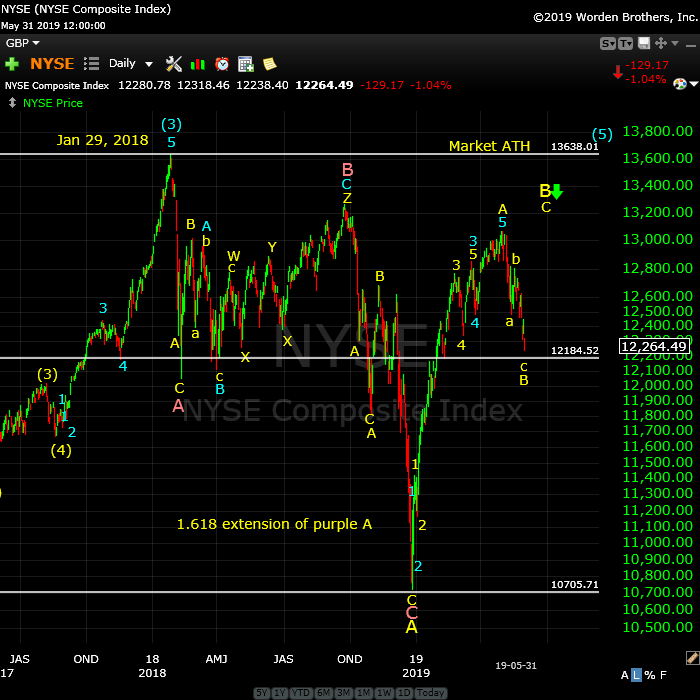
Task: Click the 10,500.00 price axis label
Action: (658, 627)
